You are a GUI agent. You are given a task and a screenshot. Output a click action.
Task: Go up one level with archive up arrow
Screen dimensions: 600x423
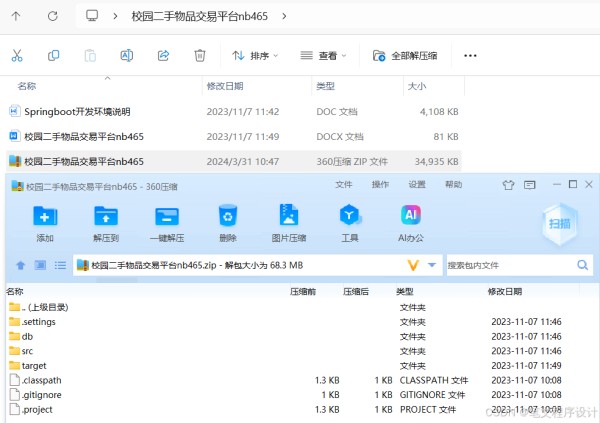point(21,265)
